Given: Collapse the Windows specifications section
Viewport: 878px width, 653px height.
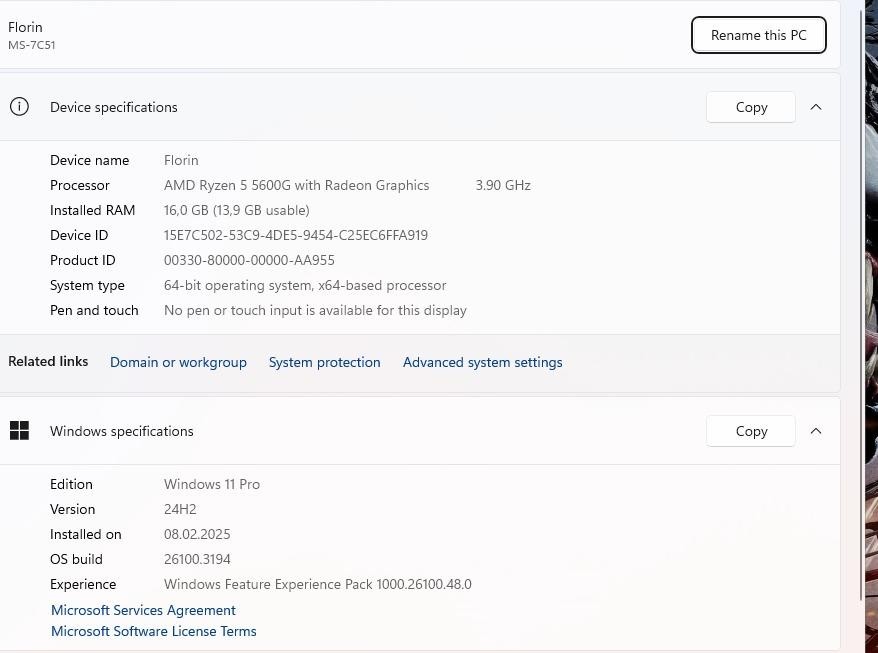Looking at the screenshot, I should [x=816, y=431].
